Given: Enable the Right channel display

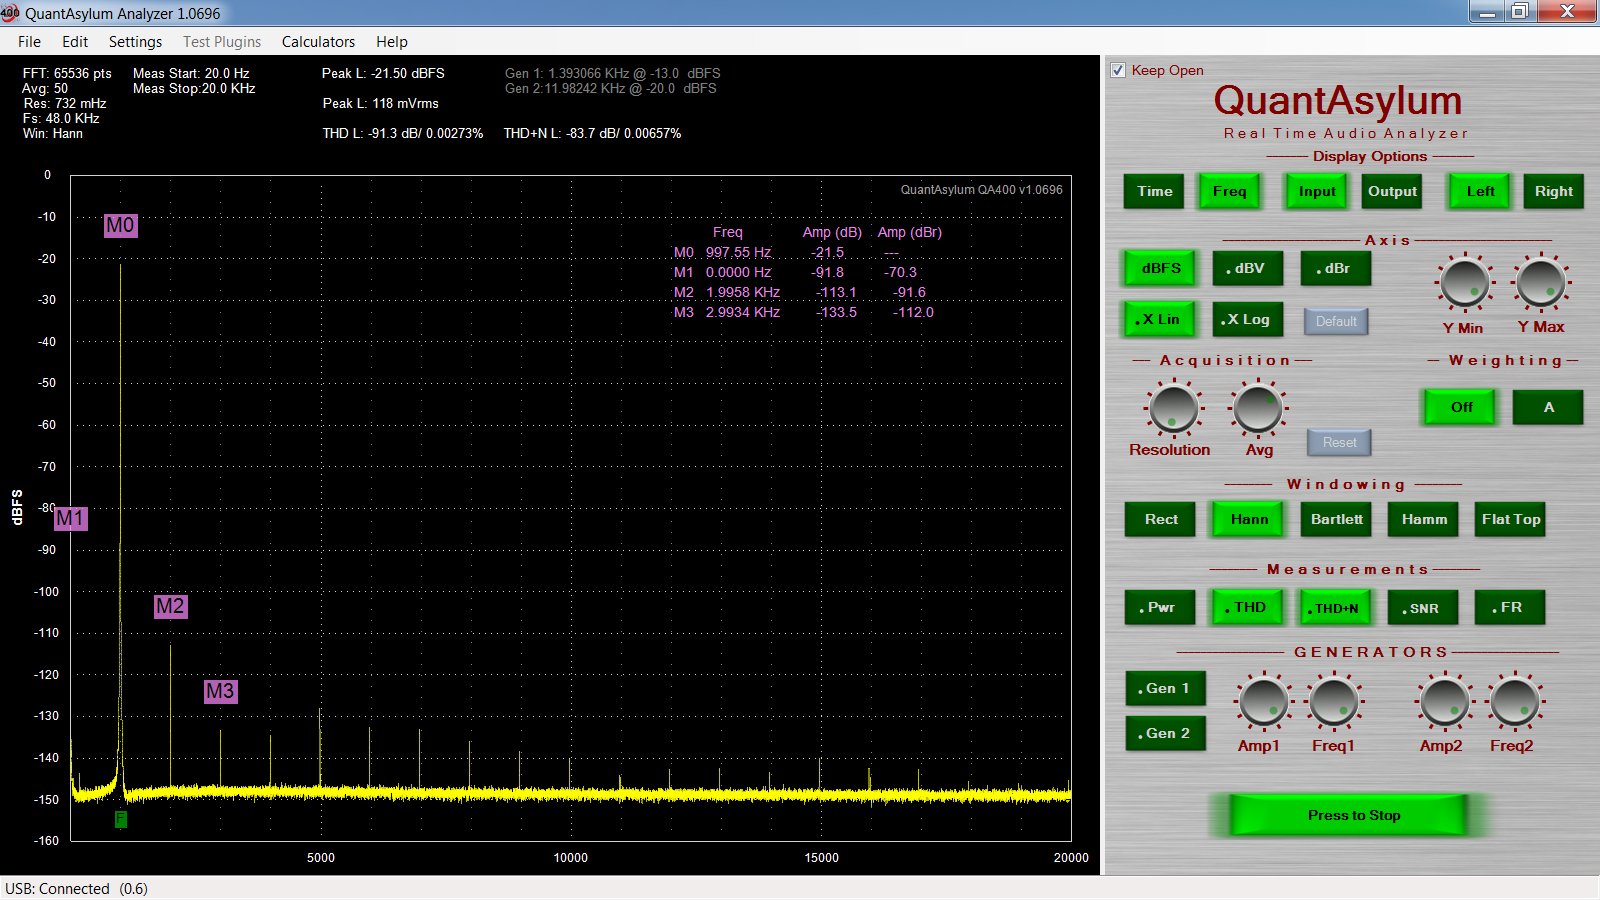Looking at the screenshot, I should click(1553, 191).
